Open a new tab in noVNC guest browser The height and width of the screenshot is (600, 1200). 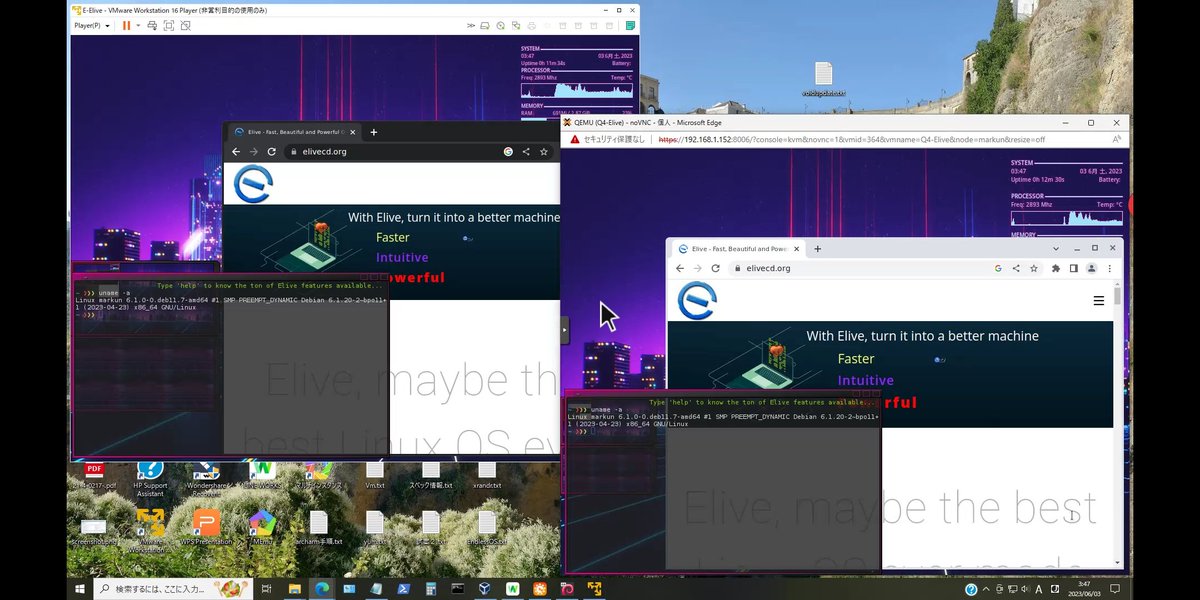click(x=817, y=248)
